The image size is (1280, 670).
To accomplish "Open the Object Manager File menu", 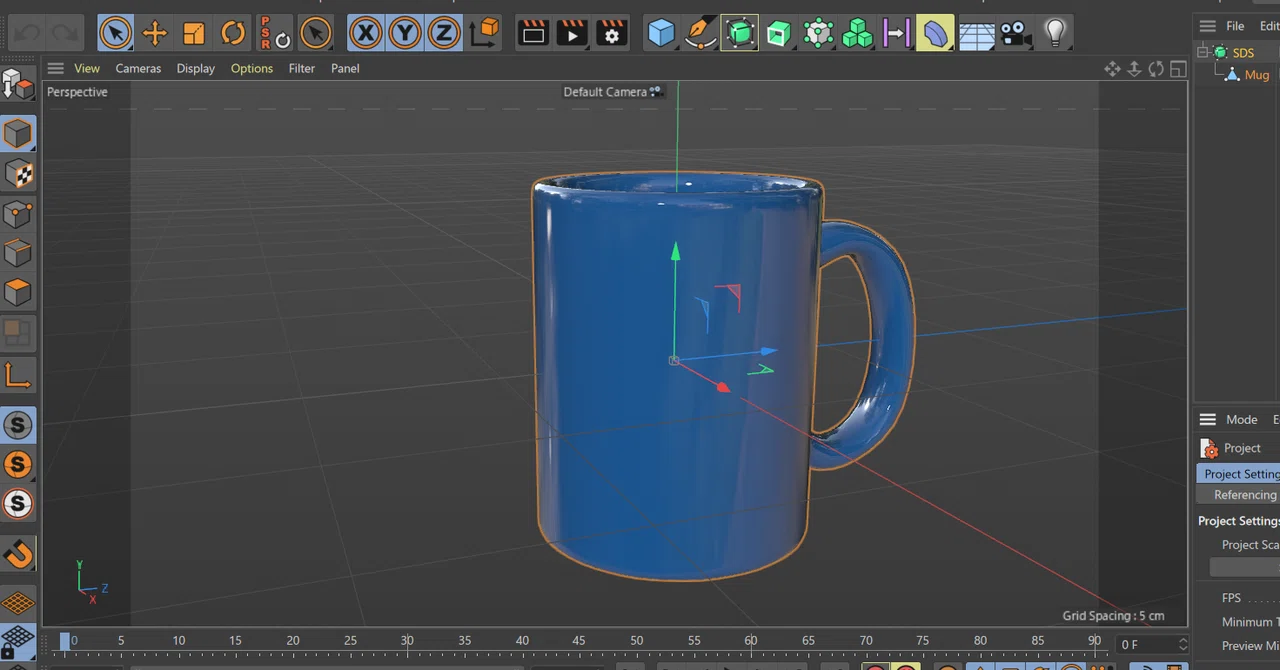I will pyautogui.click(x=1235, y=26).
